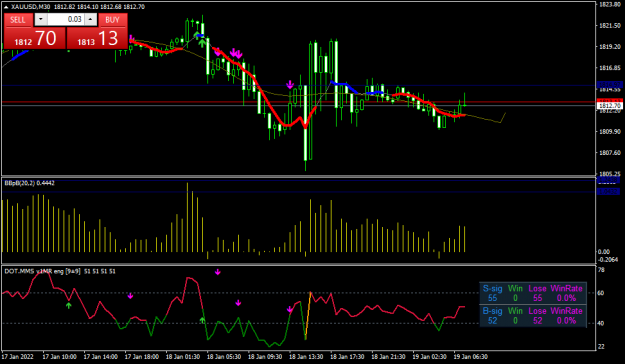Click the 17 Jan 2022 time label
This screenshot has width=625, height=364.
click(x=18, y=356)
